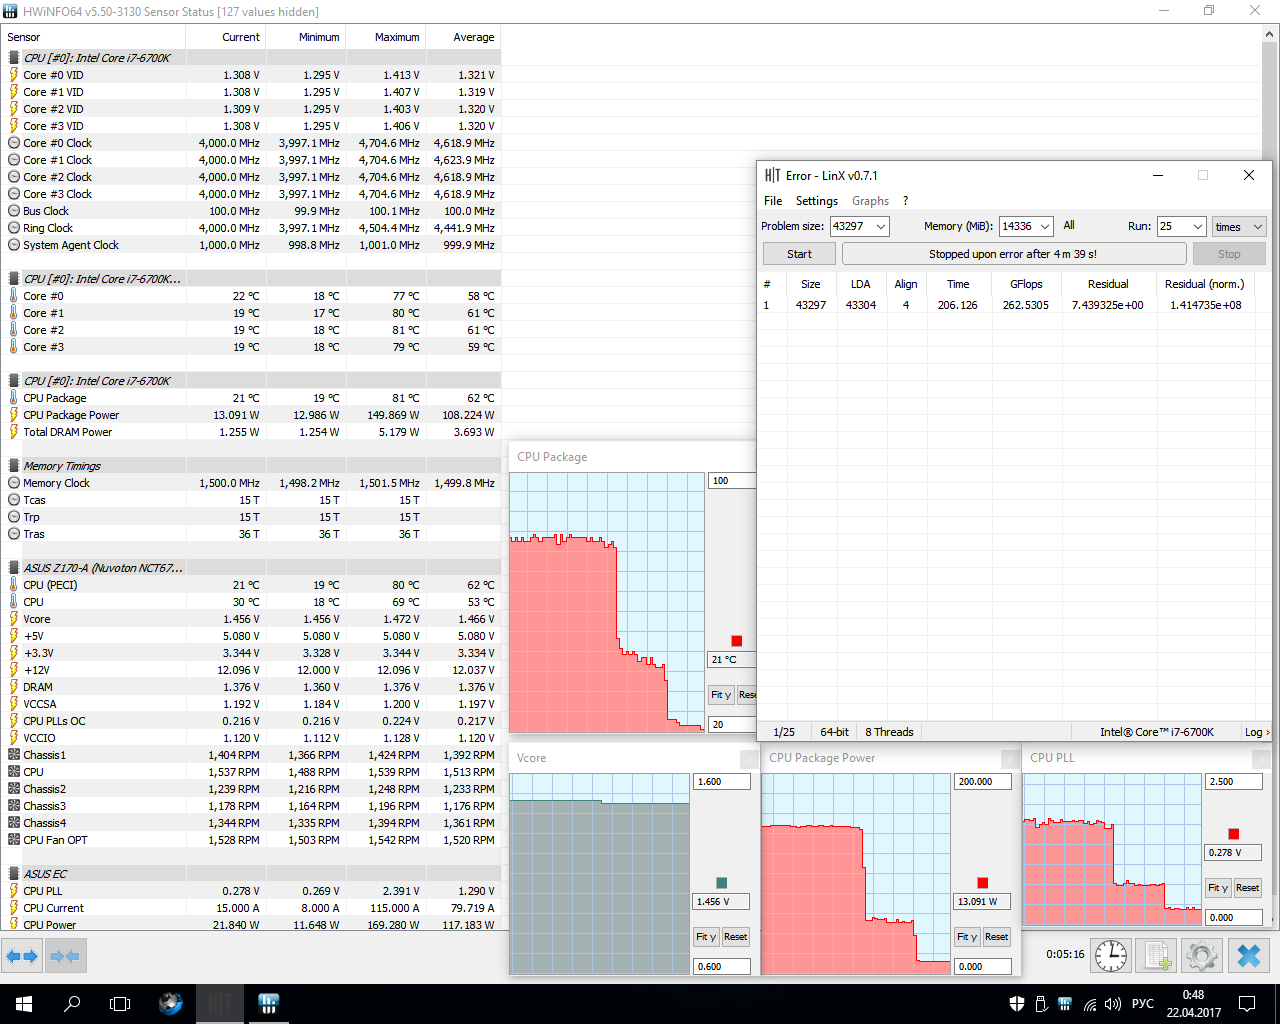Click the Residual (norm.) column header

[1204, 284]
